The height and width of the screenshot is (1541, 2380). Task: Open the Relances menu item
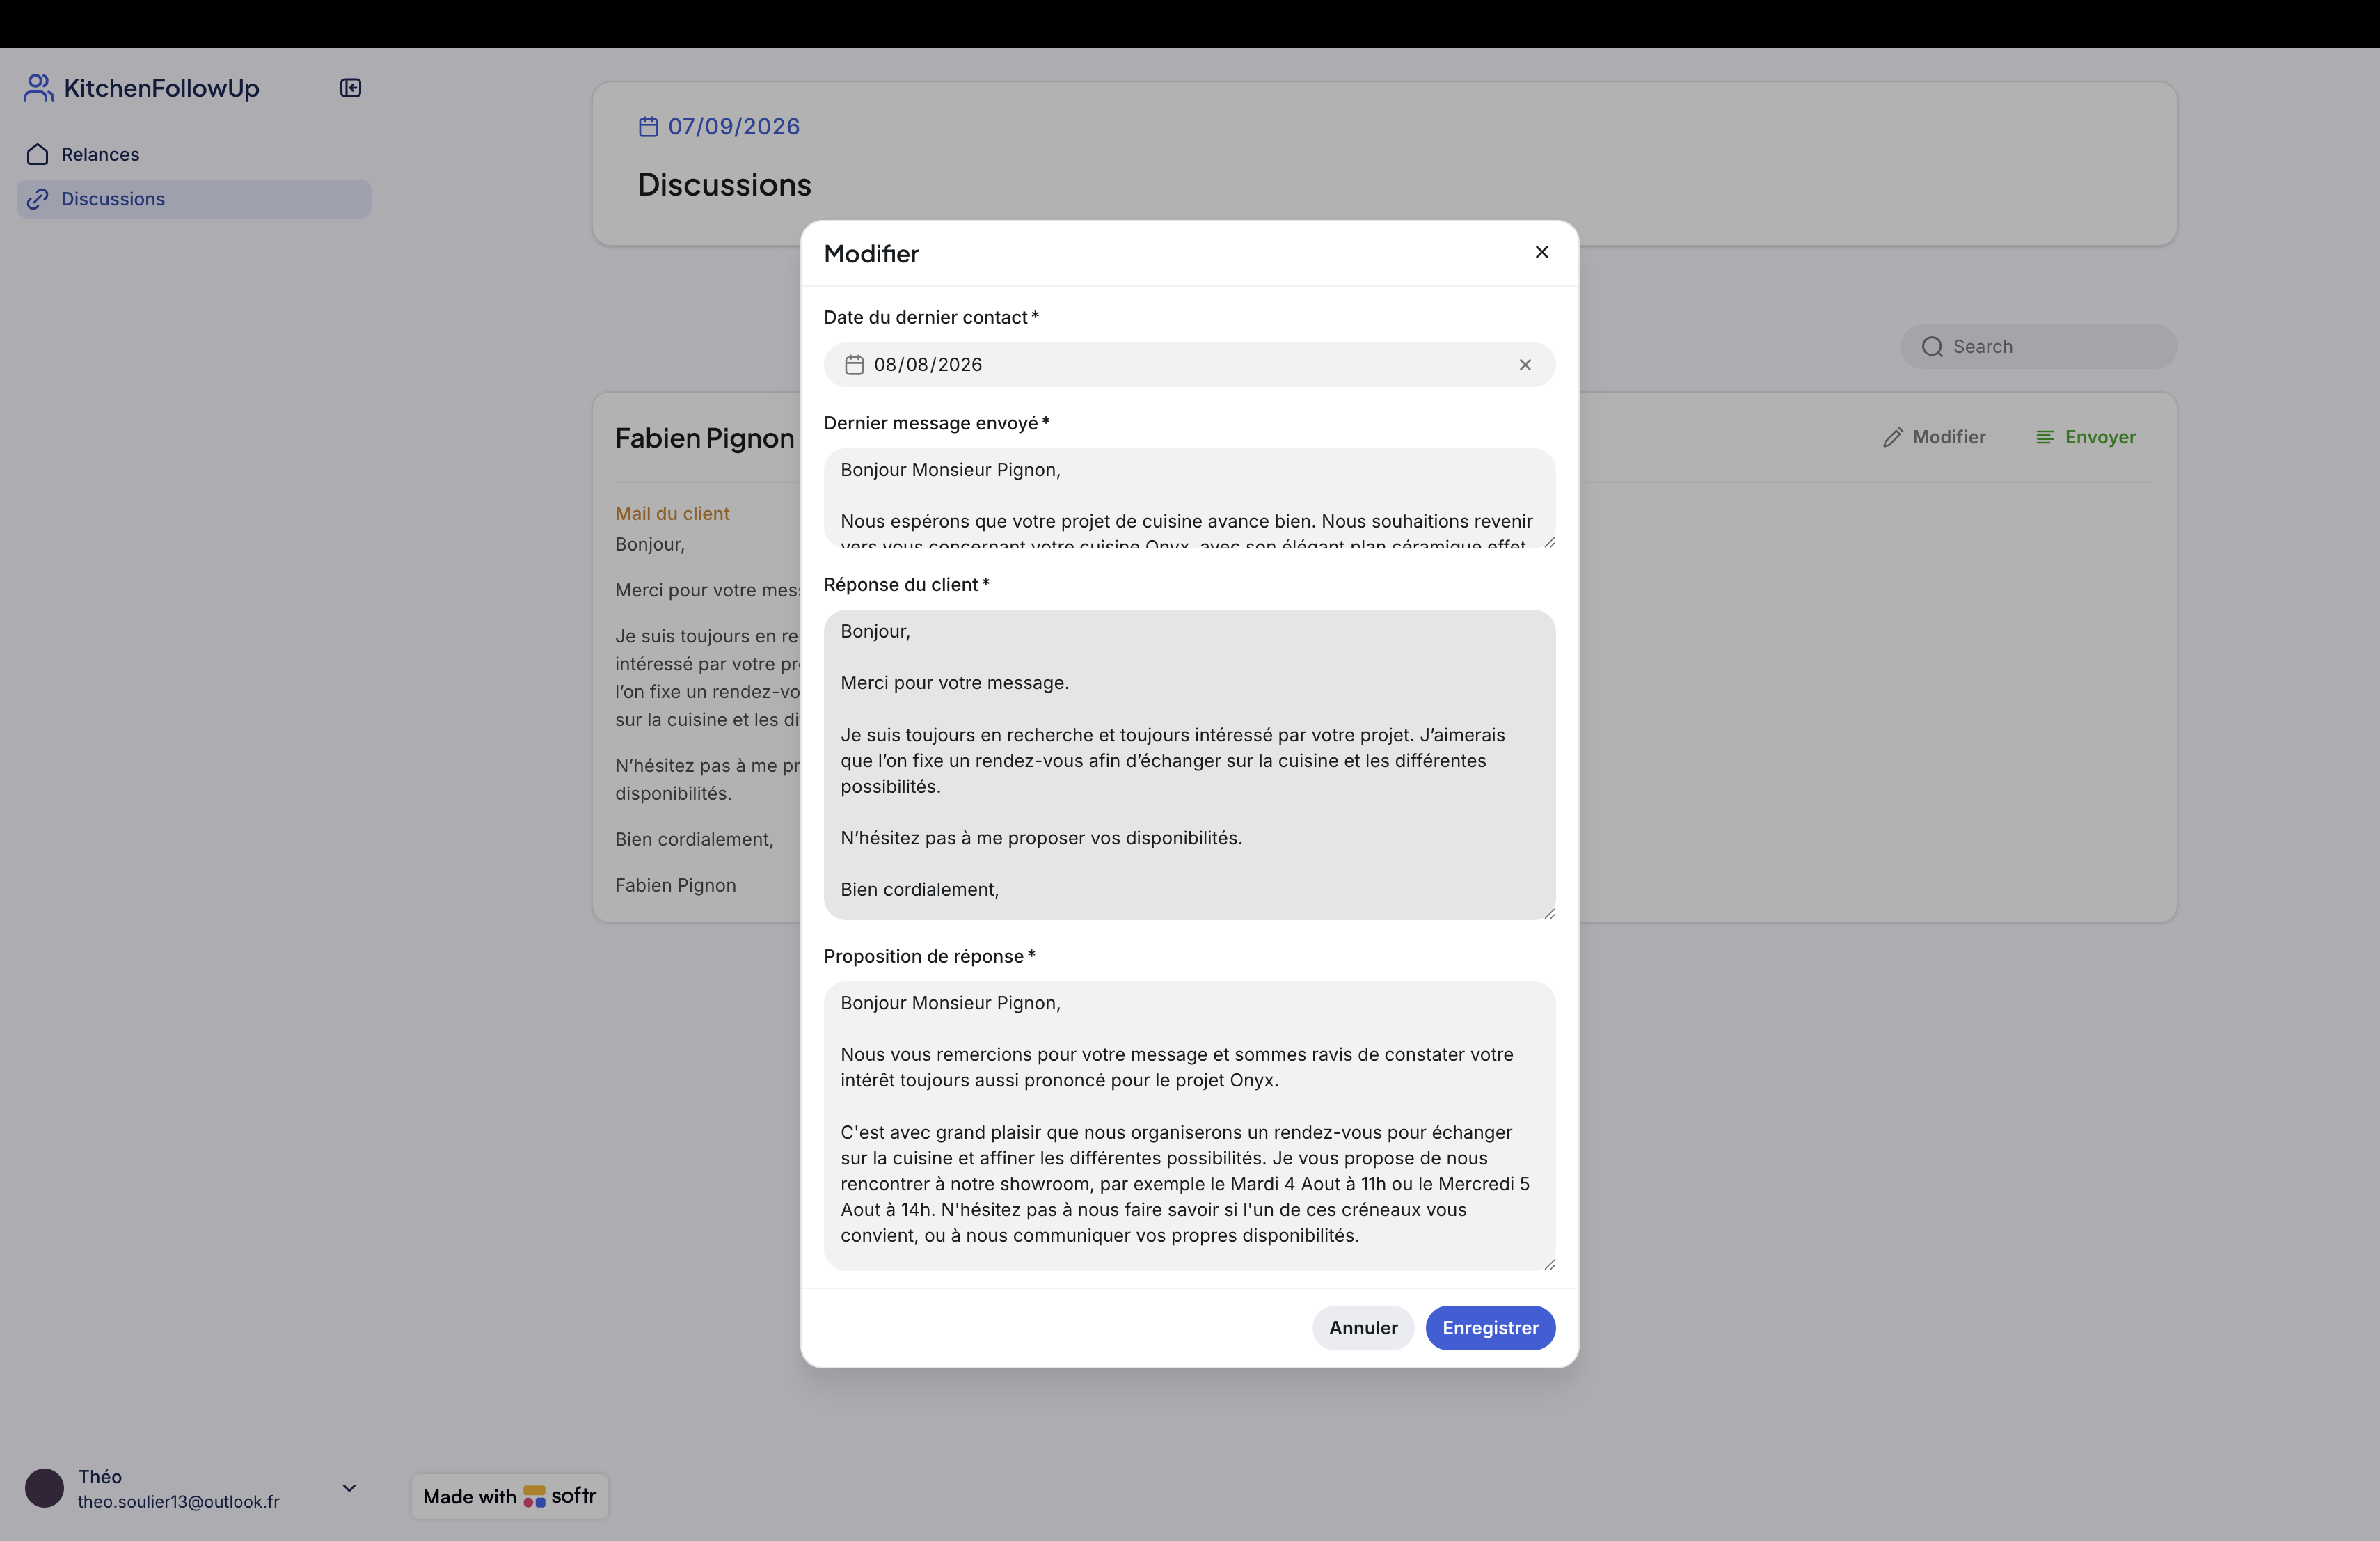pos(194,154)
